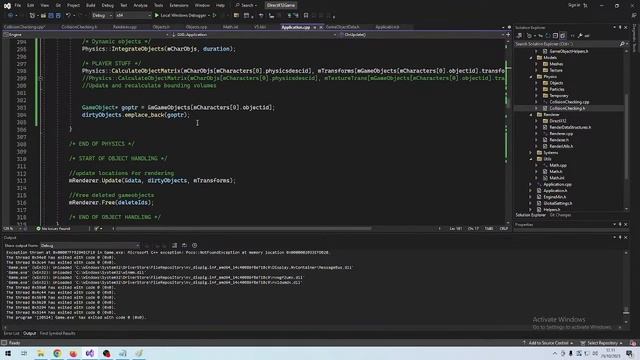The width and height of the screenshot is (640, 360).
Task: Open solution configuration Debug dropdown
Action: click(102, 16)
